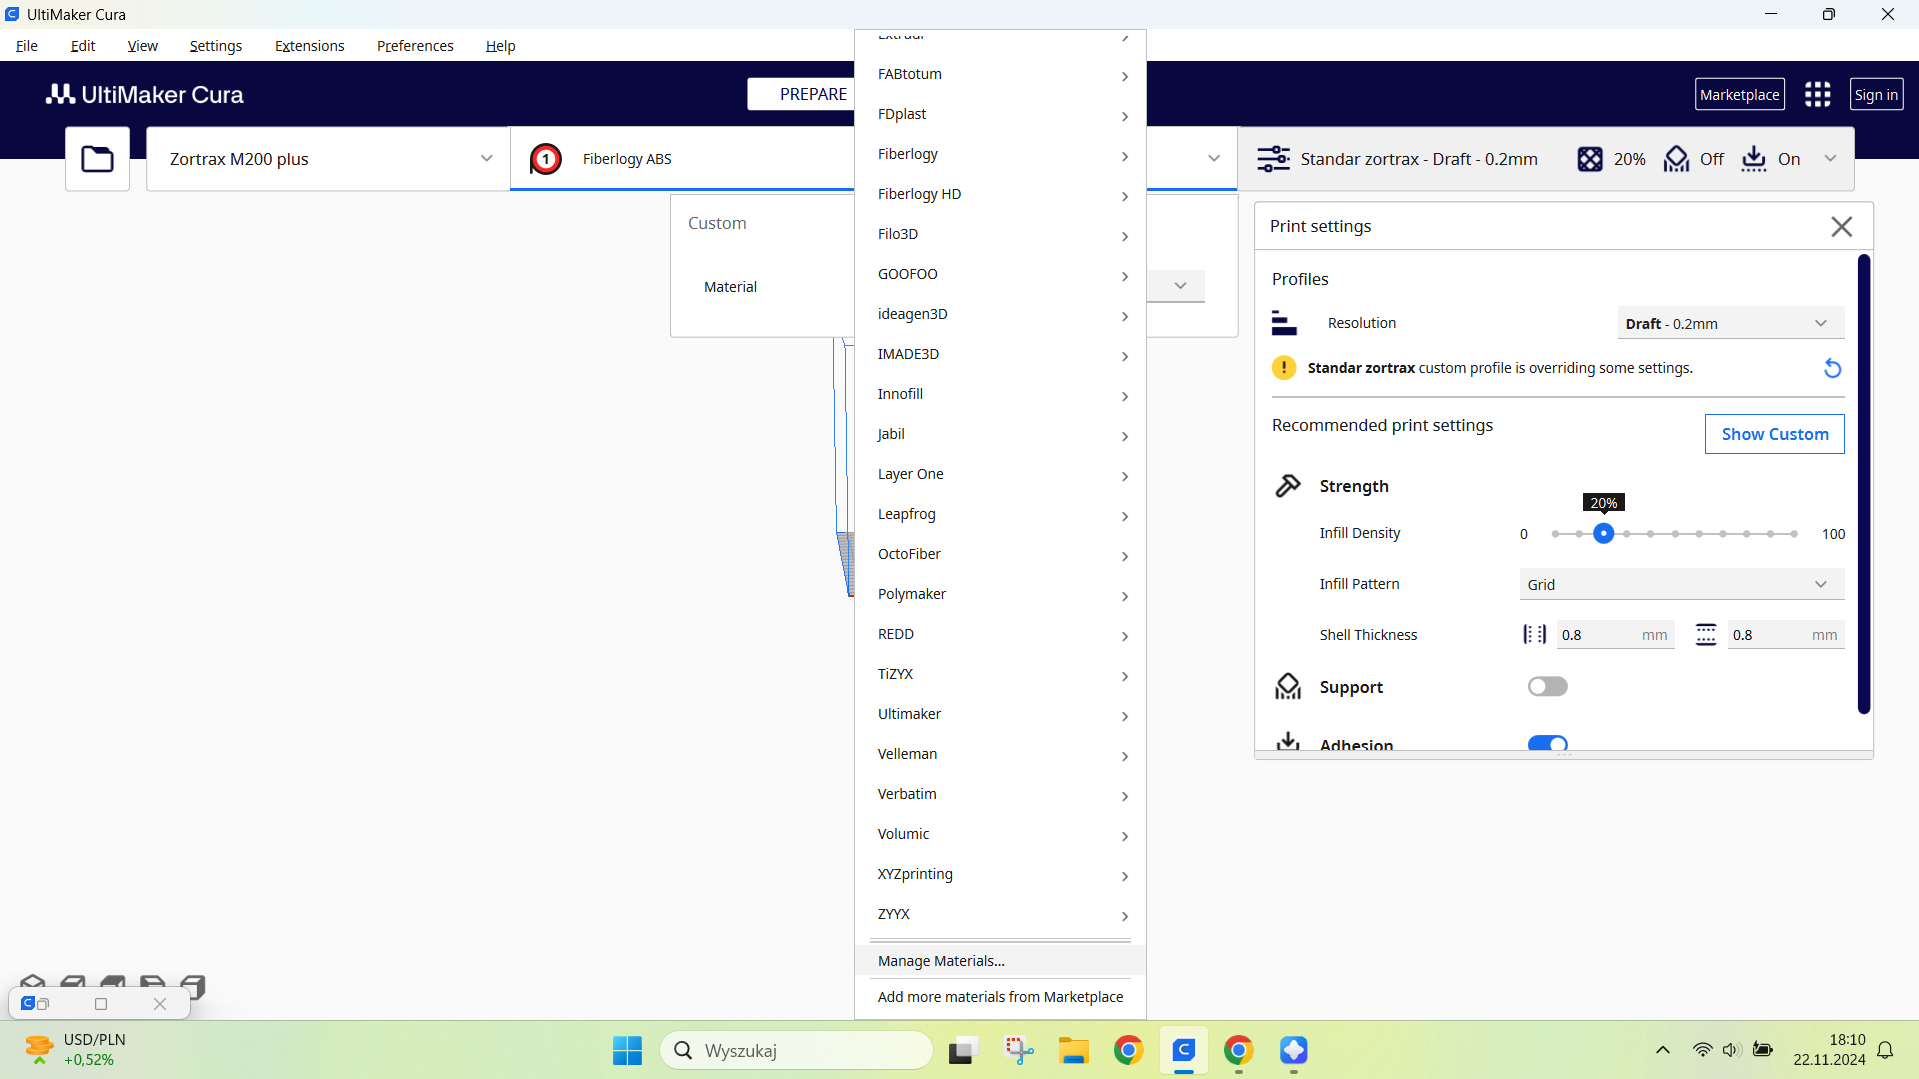Screen dimensions: 1919x1079
Task: Open the View menu
Action: click(142, 46)
